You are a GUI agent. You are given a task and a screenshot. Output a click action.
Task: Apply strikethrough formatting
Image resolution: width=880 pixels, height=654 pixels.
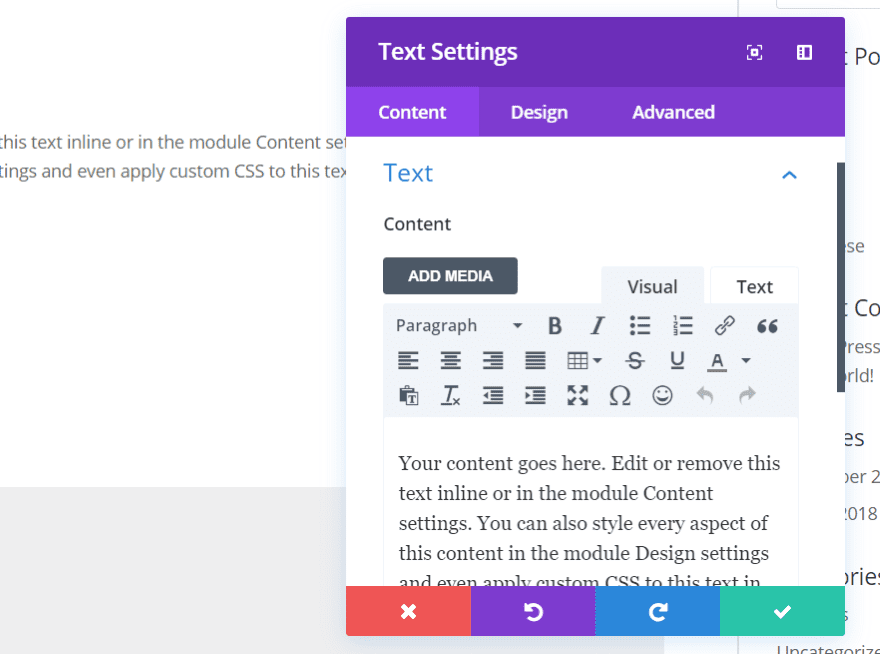(635, 360)
